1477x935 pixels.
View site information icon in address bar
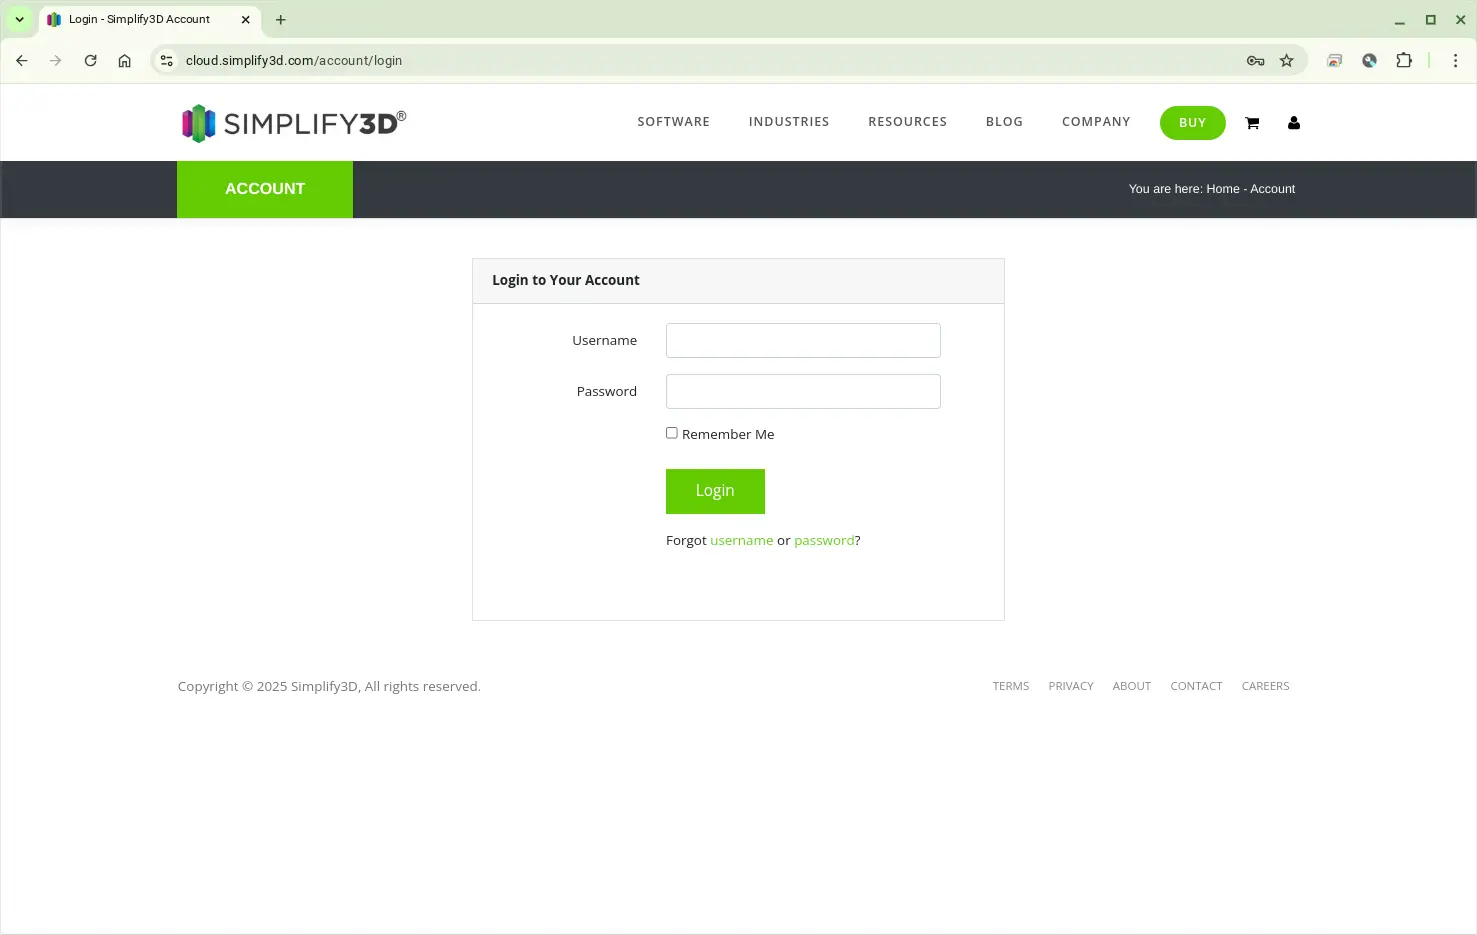coord(167,61)
